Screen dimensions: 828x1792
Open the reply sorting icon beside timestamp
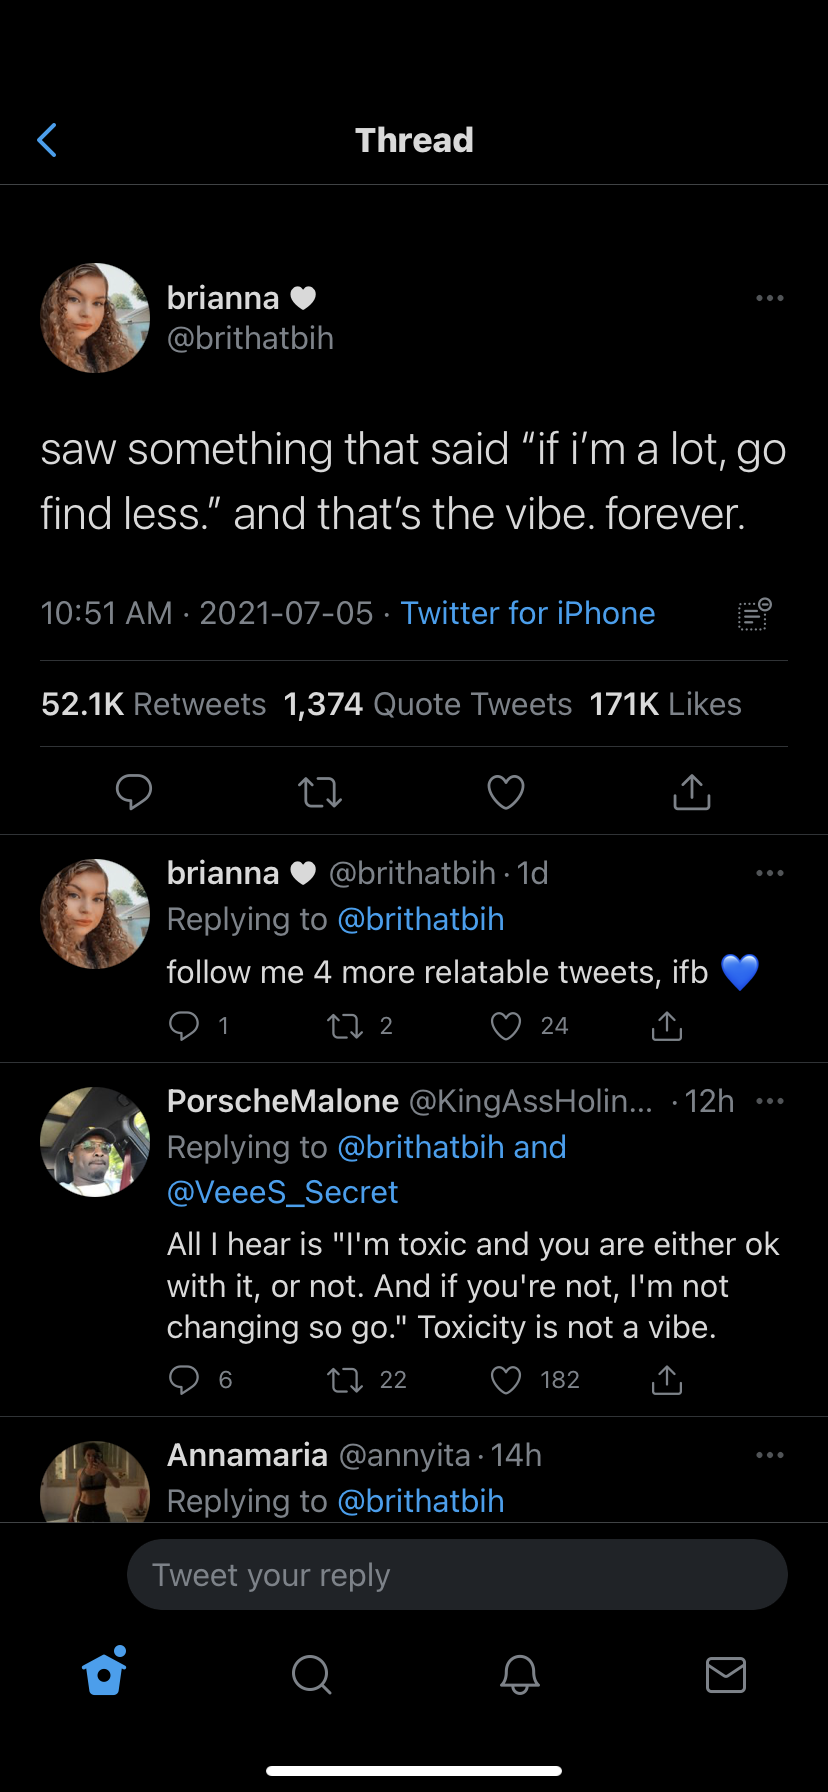[x=754, y=614]
